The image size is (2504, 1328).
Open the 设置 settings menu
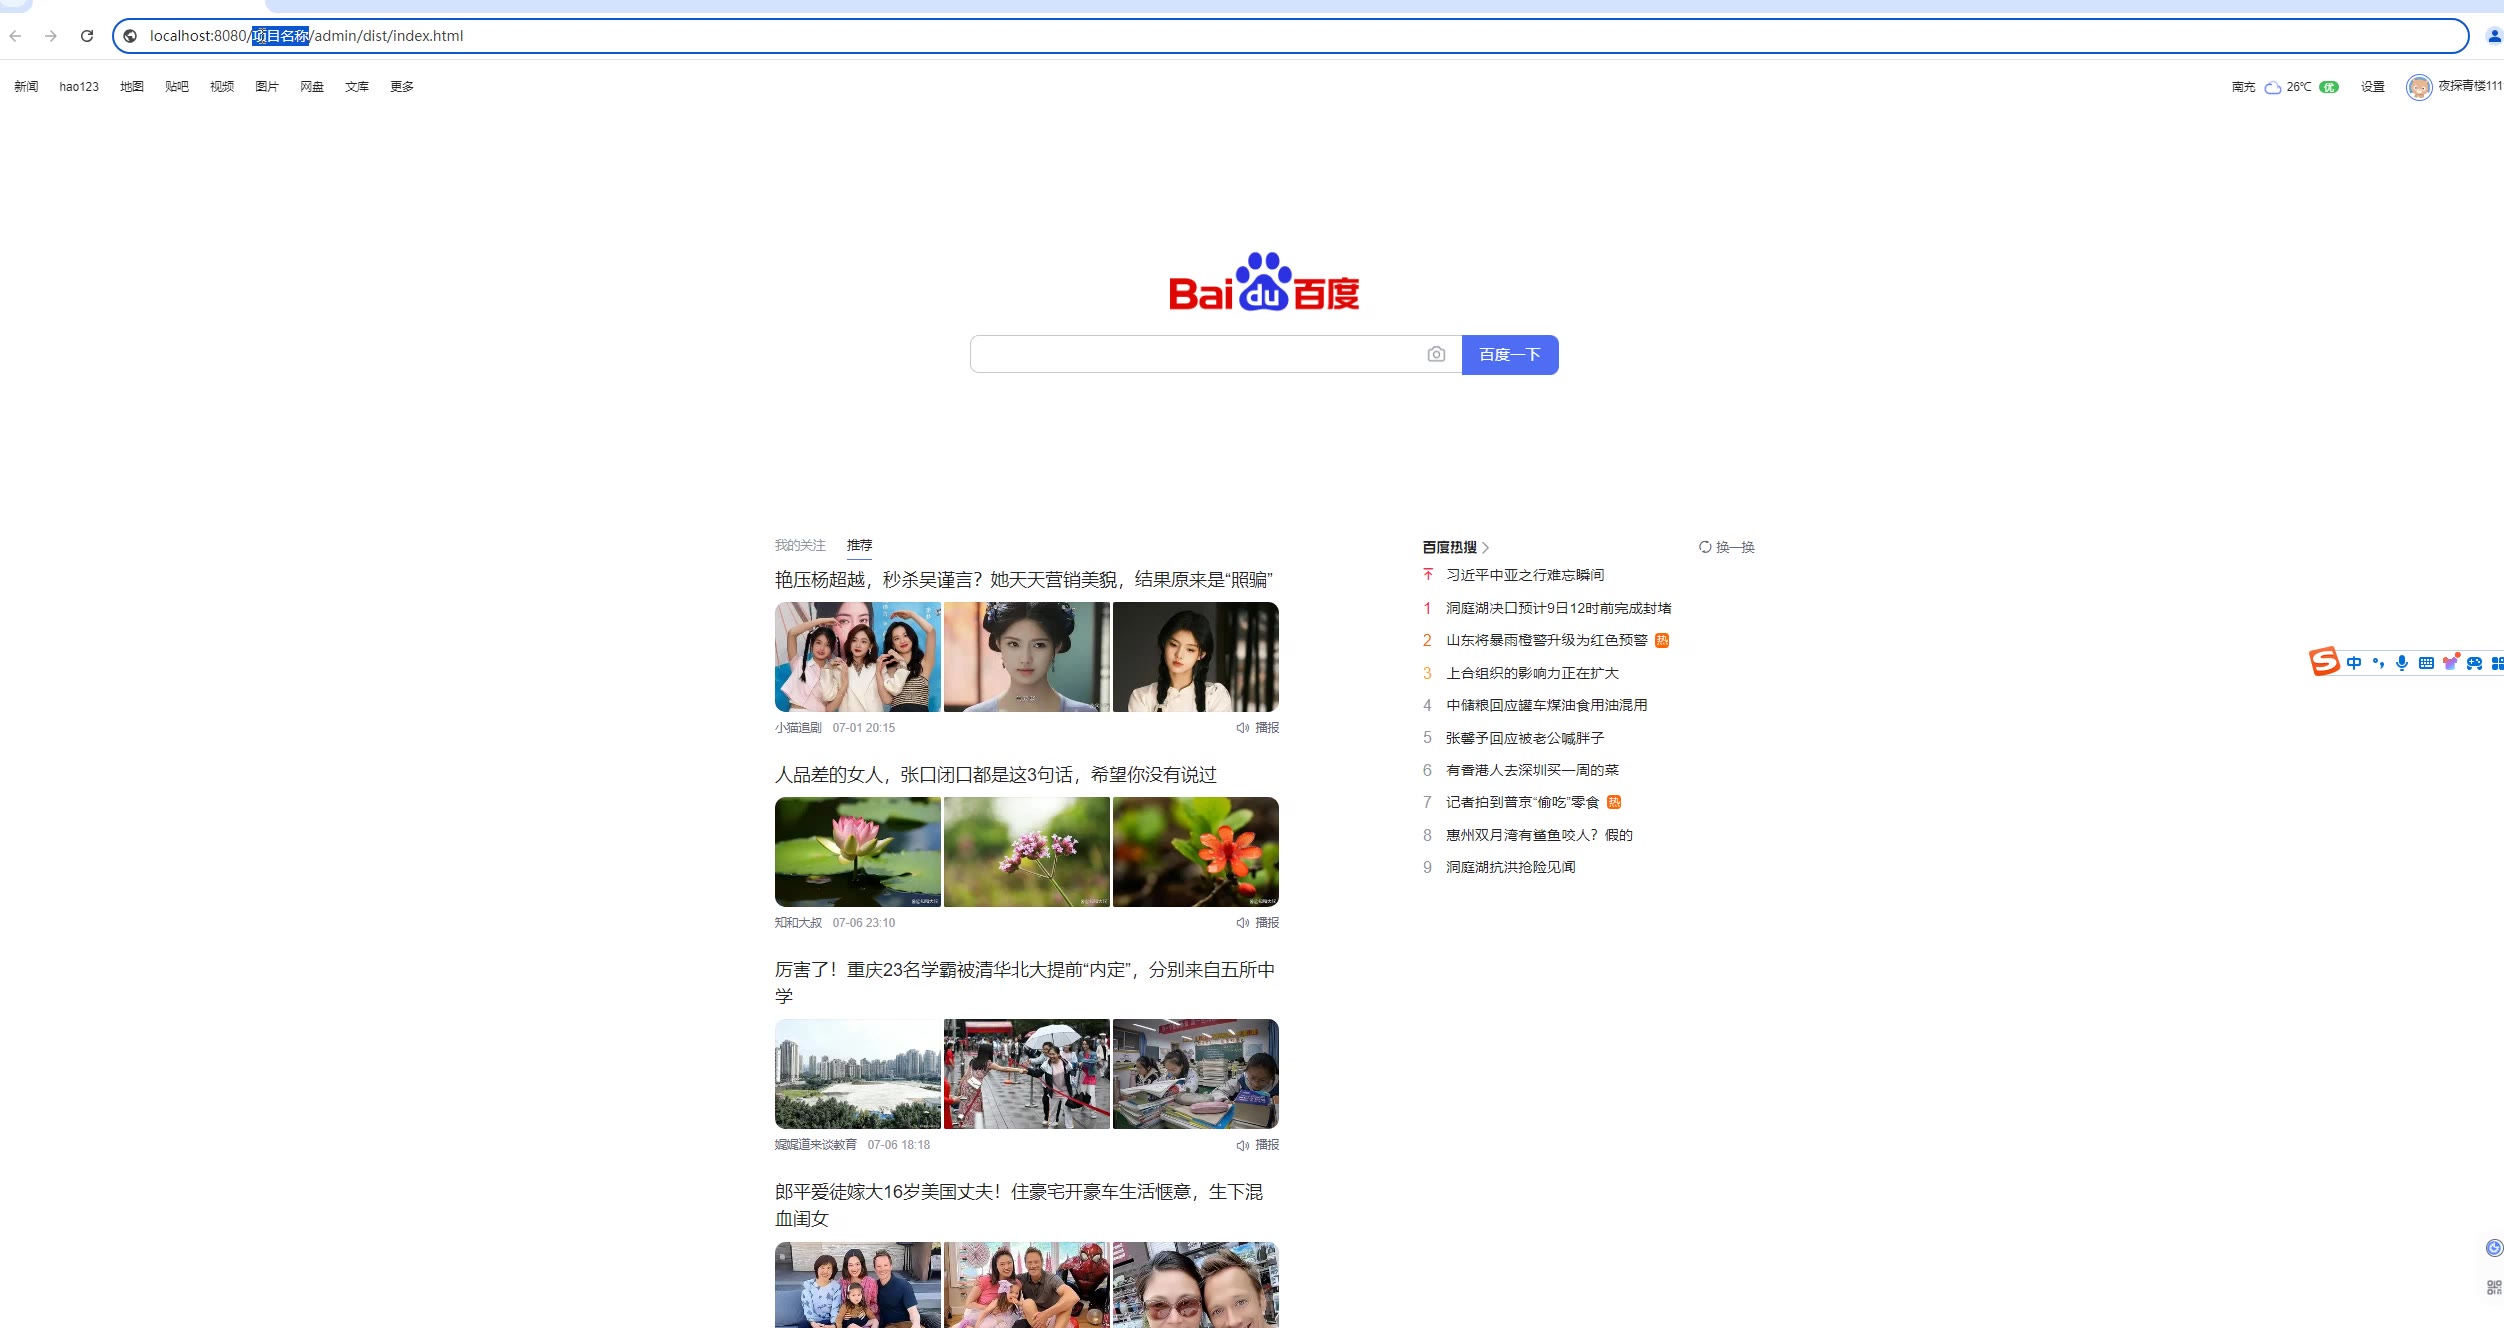pyautogui.click(x=2373, y=87)
